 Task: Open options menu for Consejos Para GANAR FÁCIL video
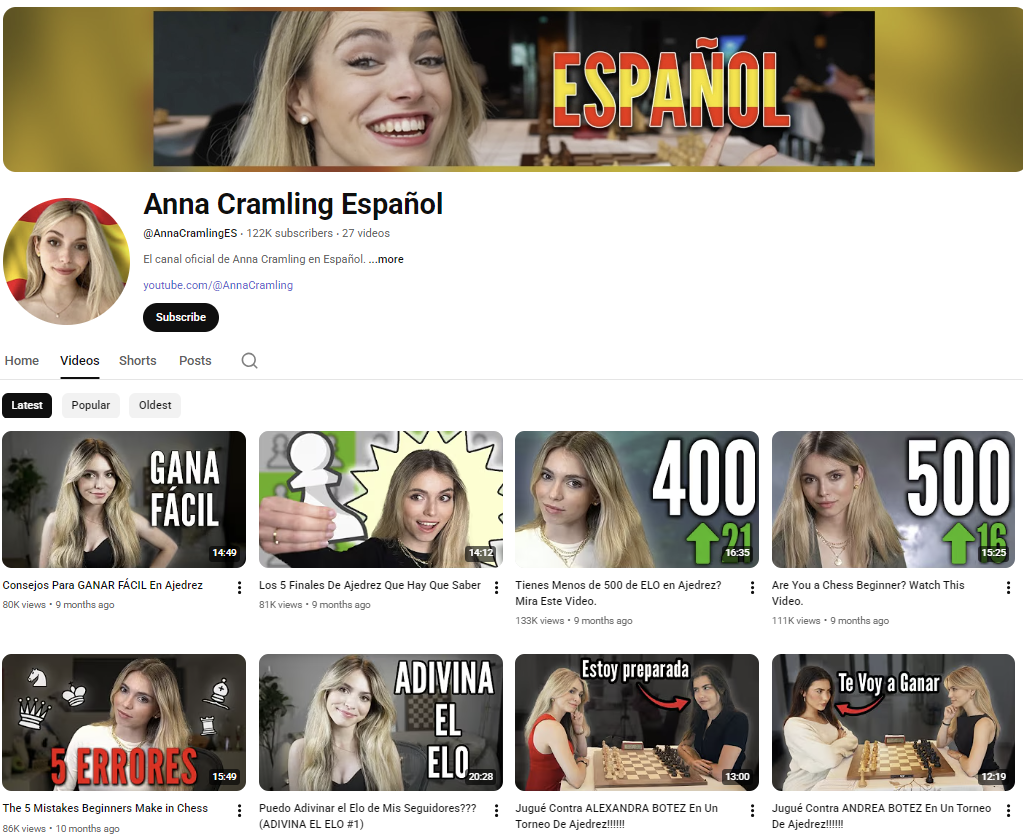(238, 588)
